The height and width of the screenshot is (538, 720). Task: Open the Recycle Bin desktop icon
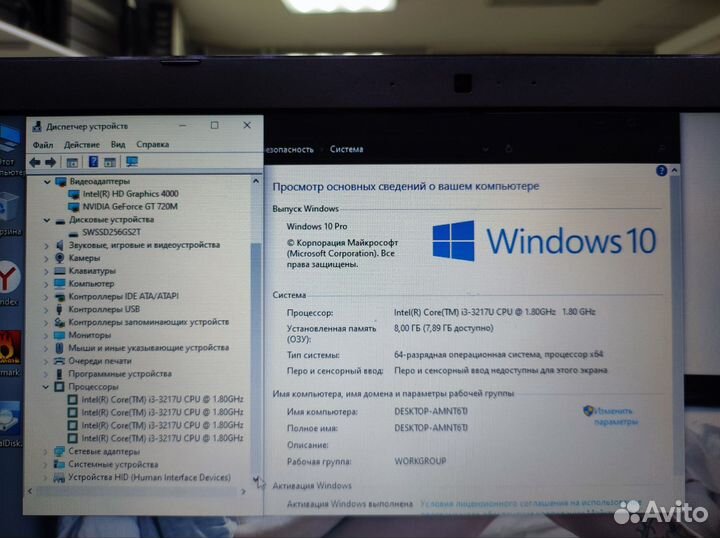9,214
